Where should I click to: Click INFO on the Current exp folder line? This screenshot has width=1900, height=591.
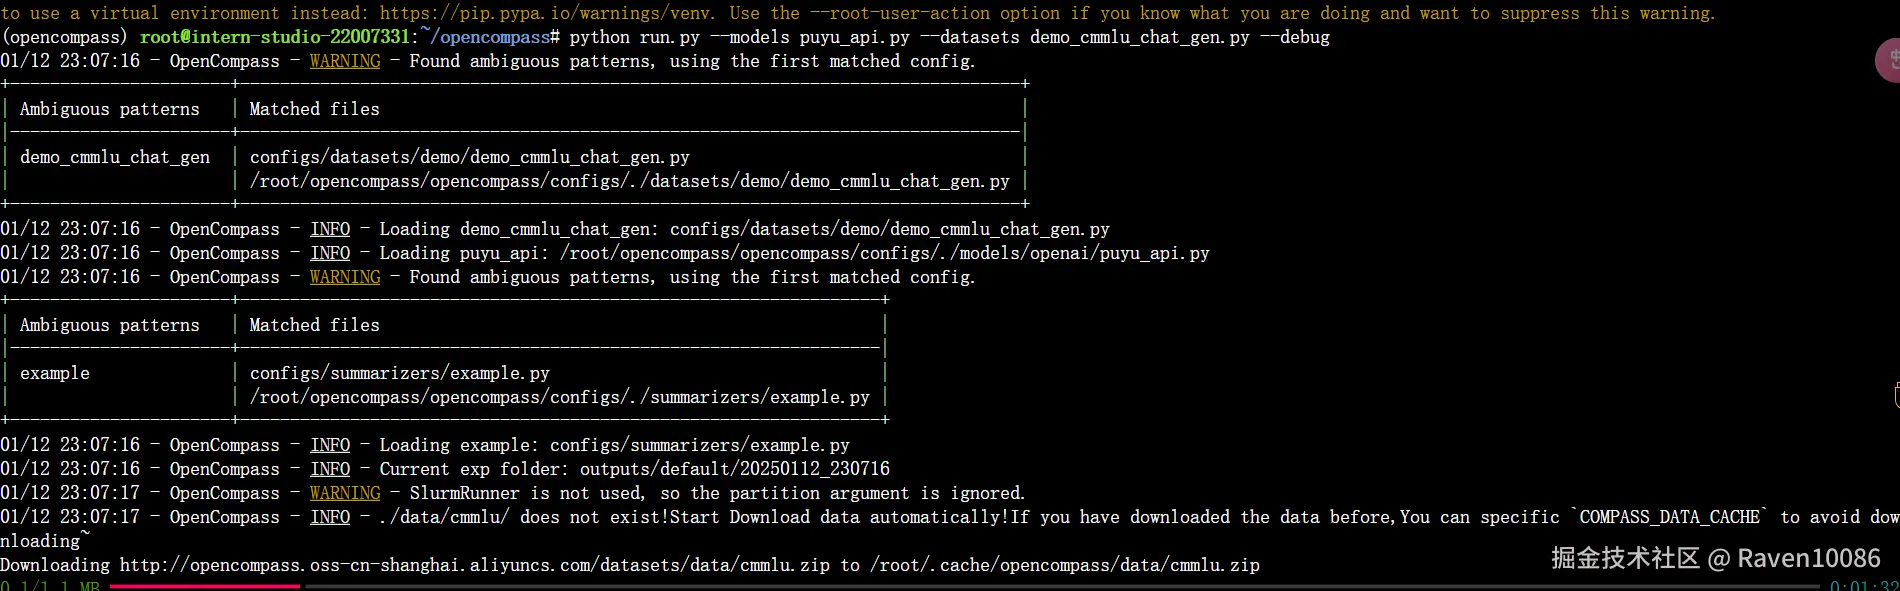330,469
